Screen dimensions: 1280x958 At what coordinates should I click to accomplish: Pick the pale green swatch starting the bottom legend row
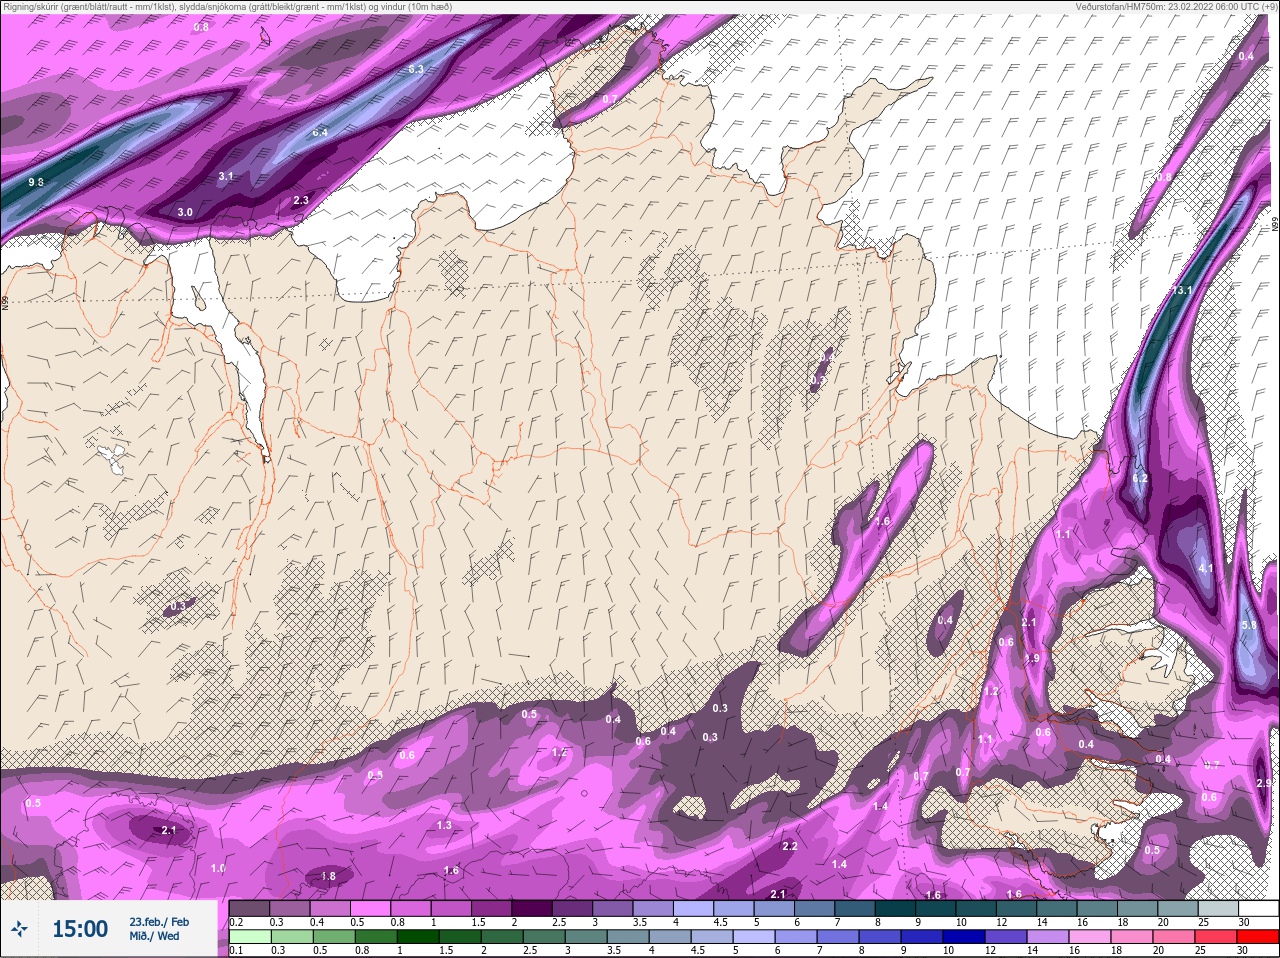pyautogui.click(x=250, y=937)
